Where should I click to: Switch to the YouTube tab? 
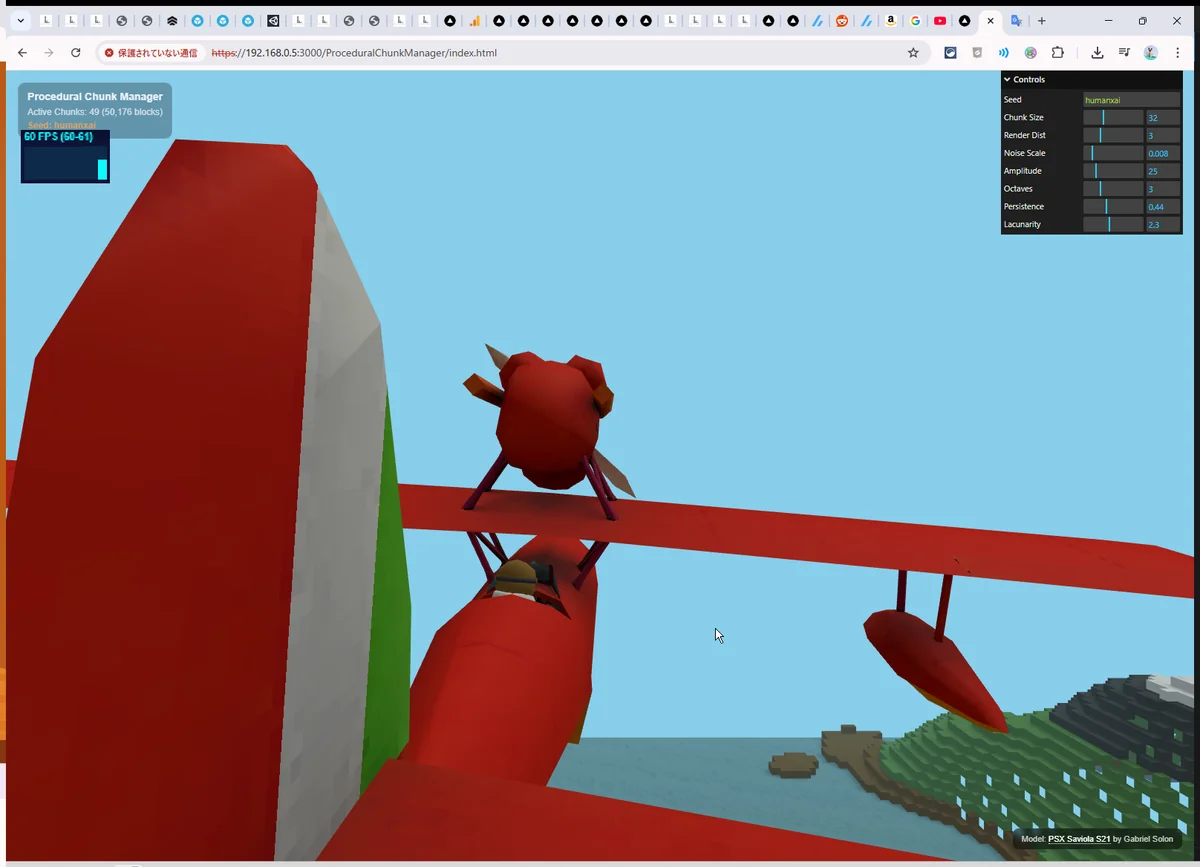click(x=940, y=21)
